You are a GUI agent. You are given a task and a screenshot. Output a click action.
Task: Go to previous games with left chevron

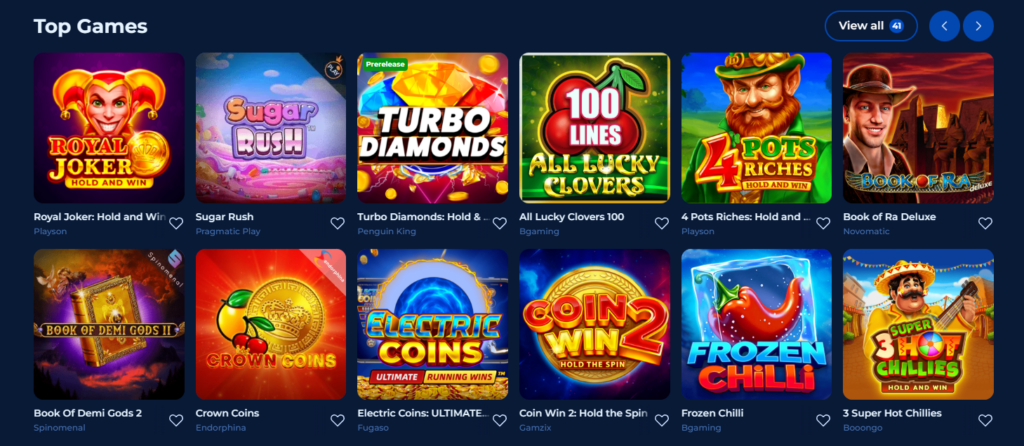pos(944,26)
